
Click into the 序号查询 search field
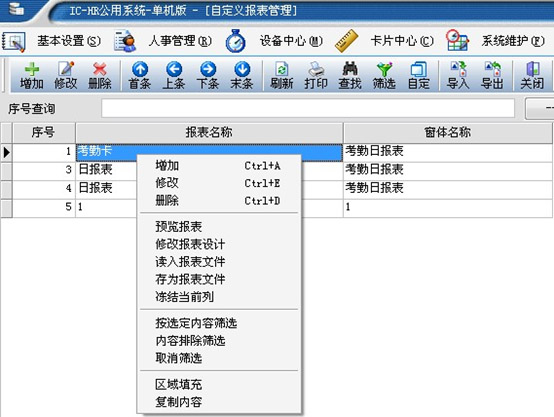308,108
